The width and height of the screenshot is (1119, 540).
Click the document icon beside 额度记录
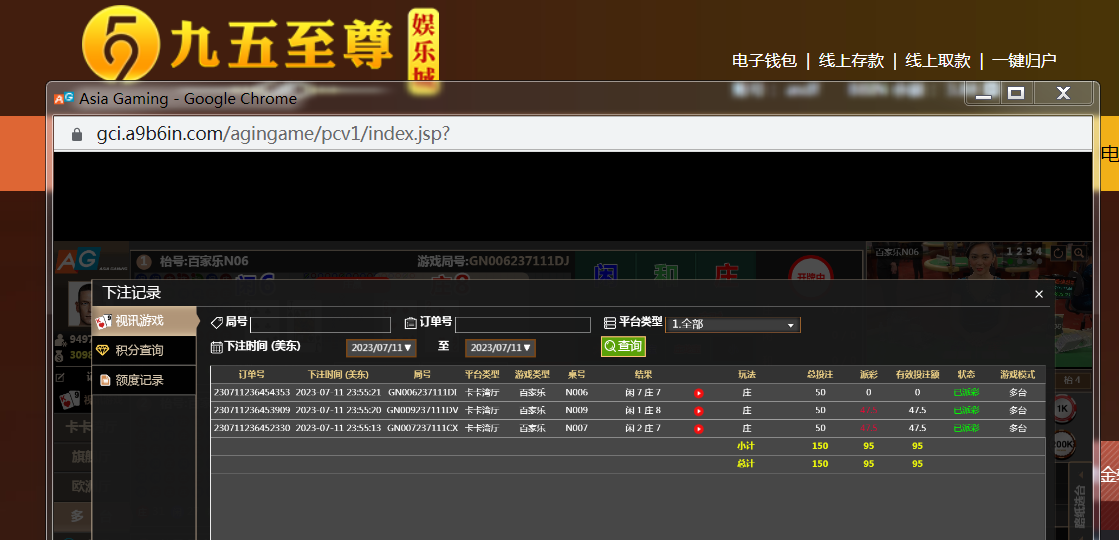click(x=104, y=380)
